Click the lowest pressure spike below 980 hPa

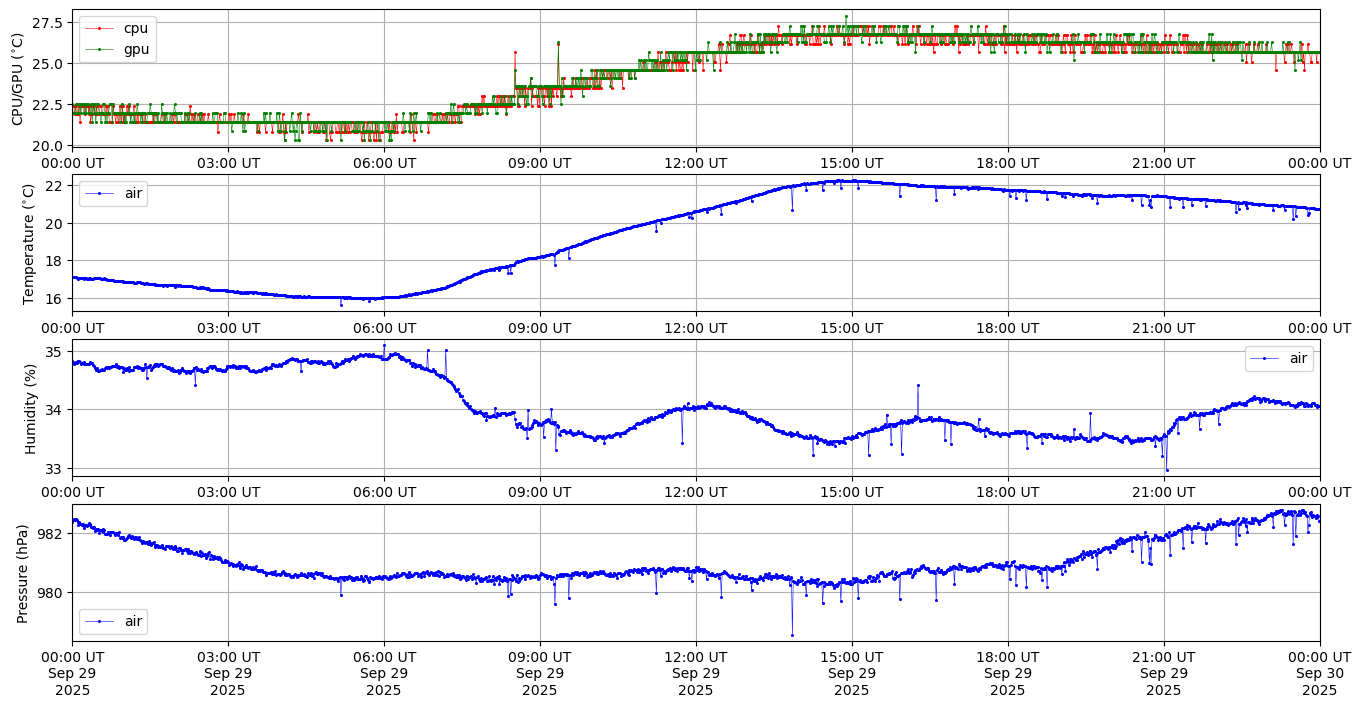click(792, 635)
